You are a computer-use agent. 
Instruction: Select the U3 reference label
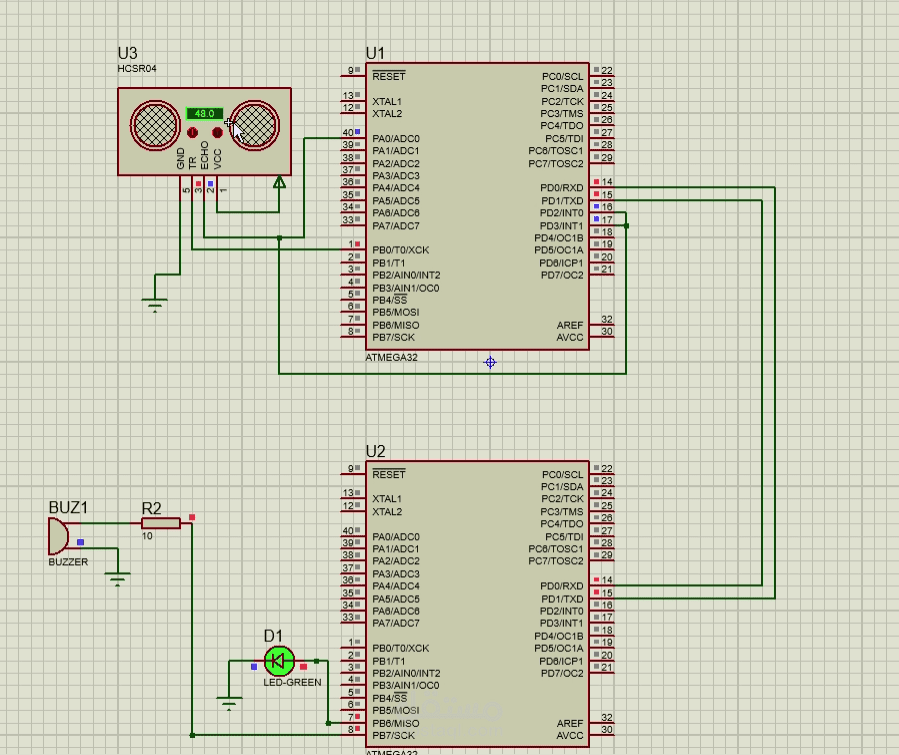[127, 53]
